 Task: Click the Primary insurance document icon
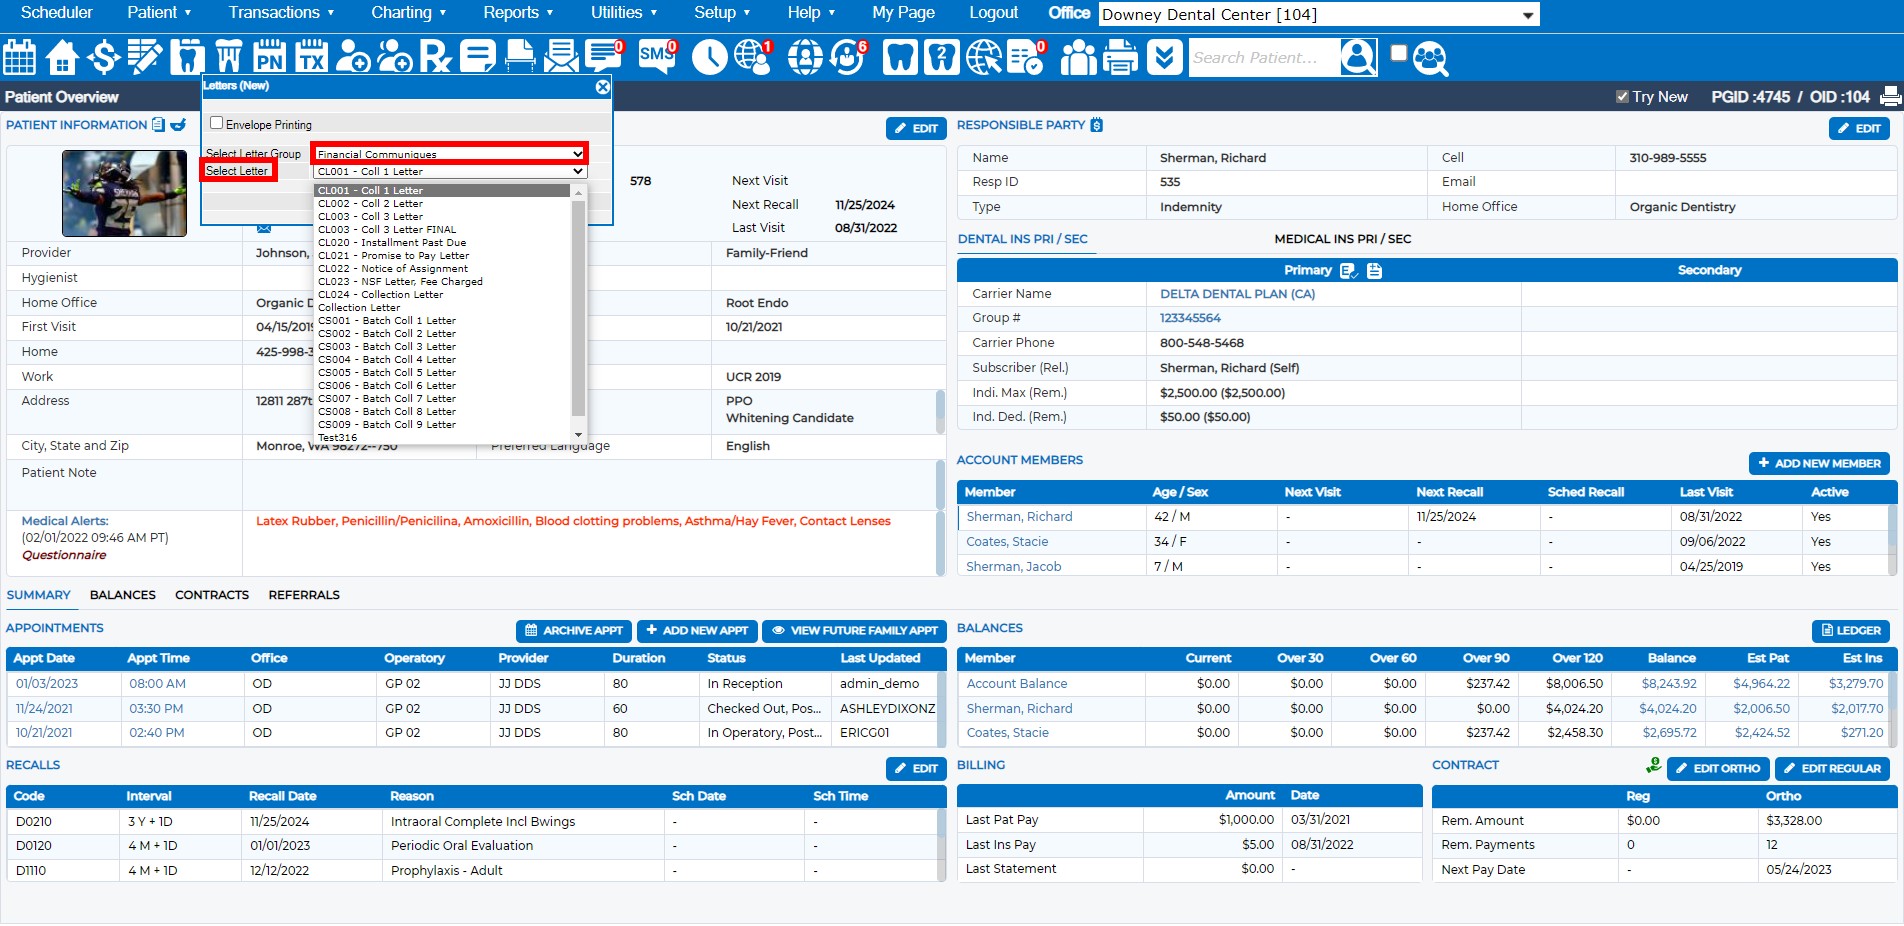click(x=1374, y=270)
